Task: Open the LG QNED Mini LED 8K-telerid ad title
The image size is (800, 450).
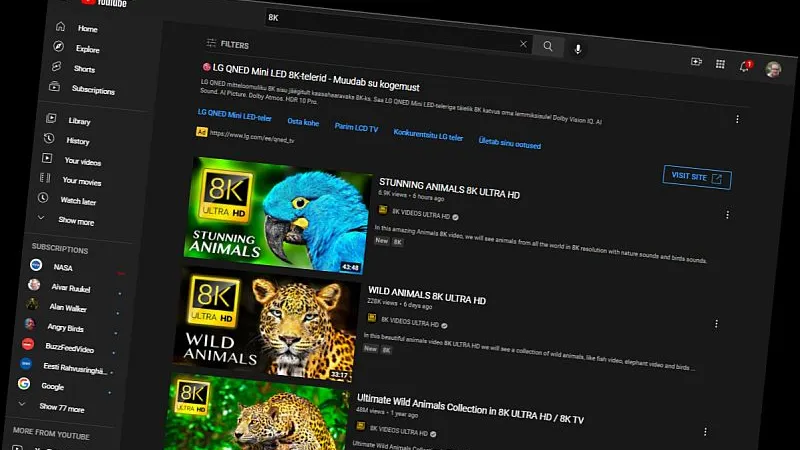Action: point(316,77)
